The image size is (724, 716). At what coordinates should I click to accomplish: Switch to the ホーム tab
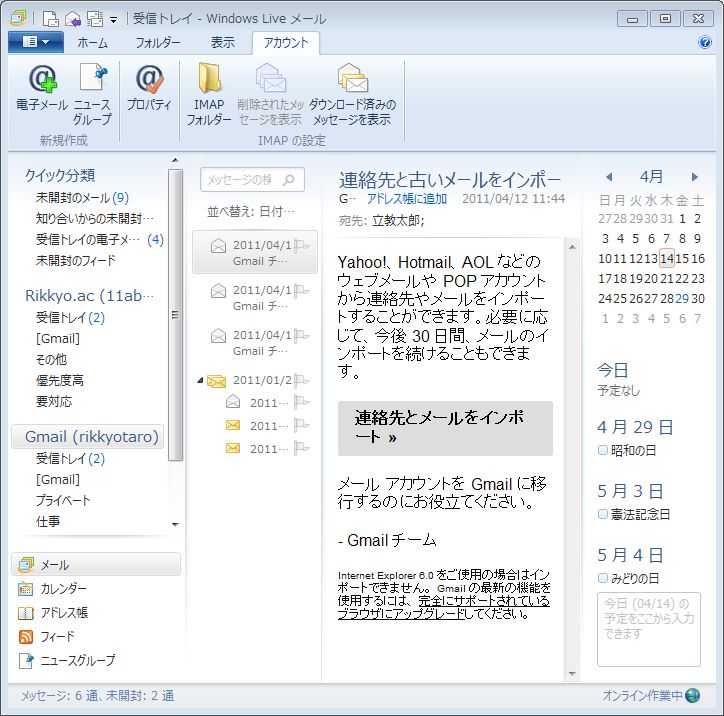[x=92, y=43]
